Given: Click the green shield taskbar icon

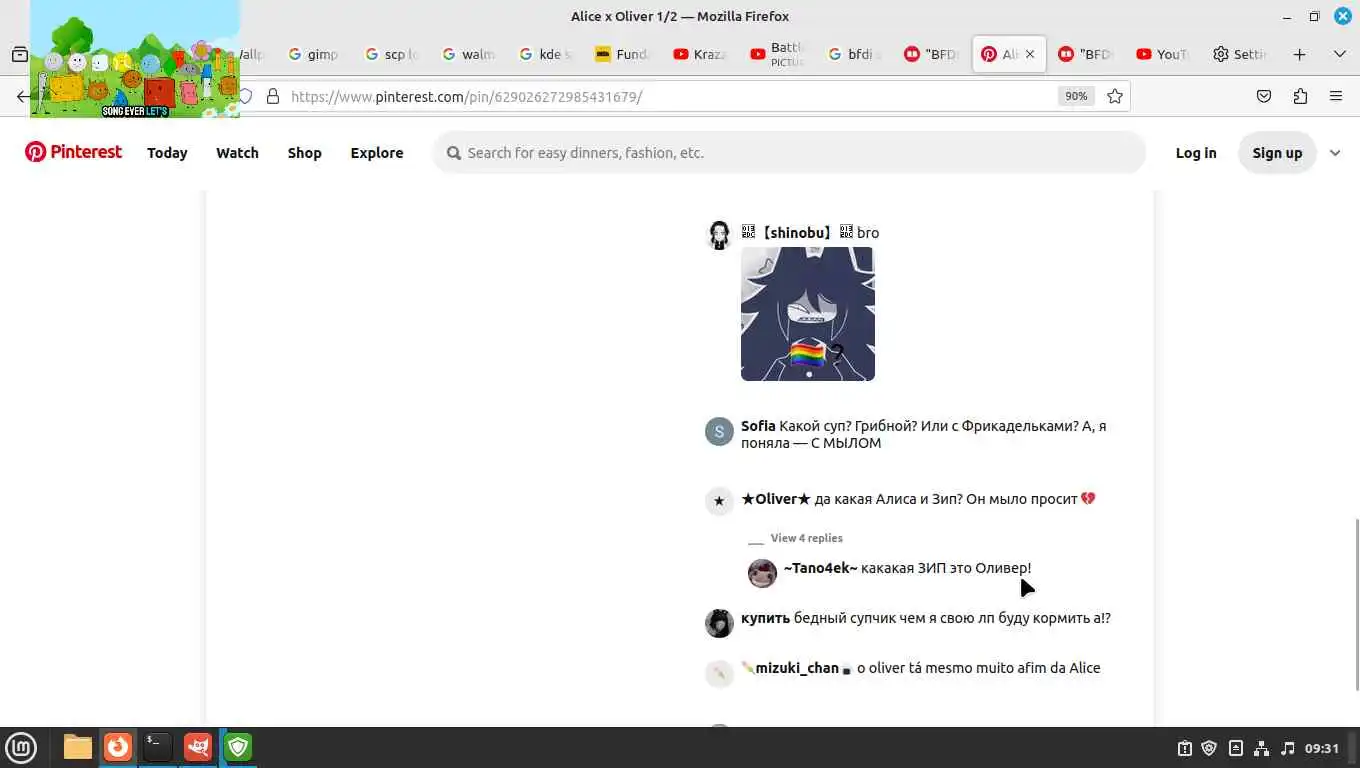Looking at the screenshot, I should tap(238, 747).
